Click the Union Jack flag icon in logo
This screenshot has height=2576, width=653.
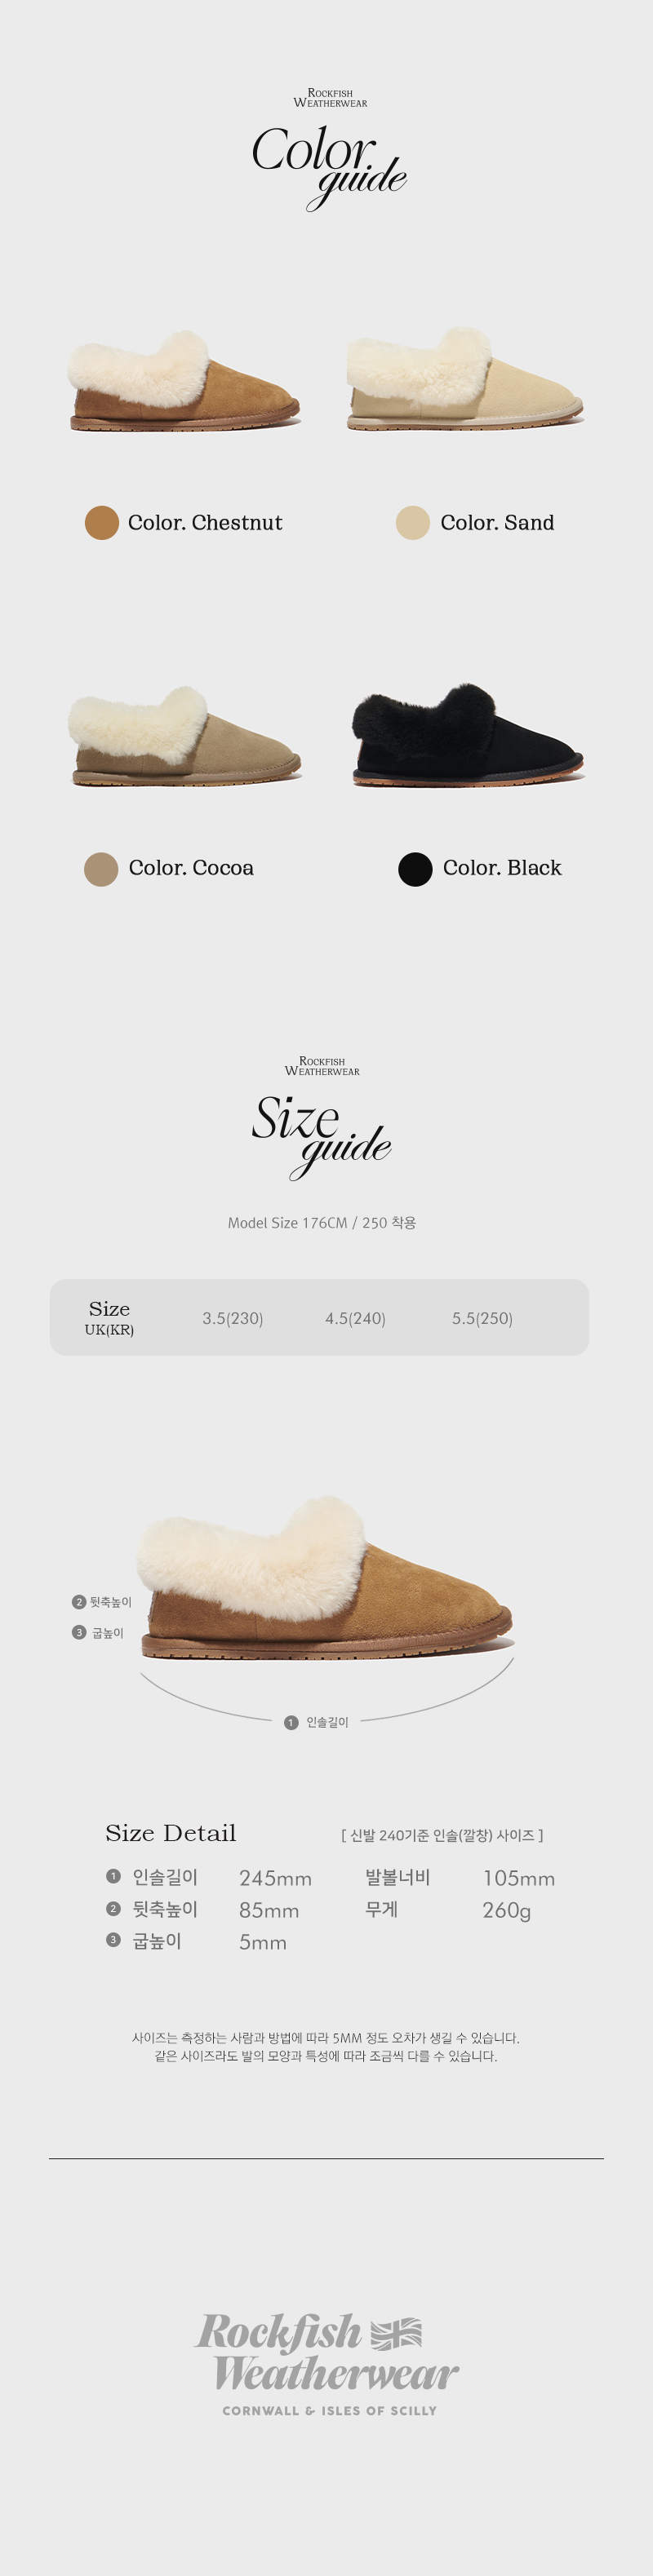pyautogui.click(x=396, y=2333)
